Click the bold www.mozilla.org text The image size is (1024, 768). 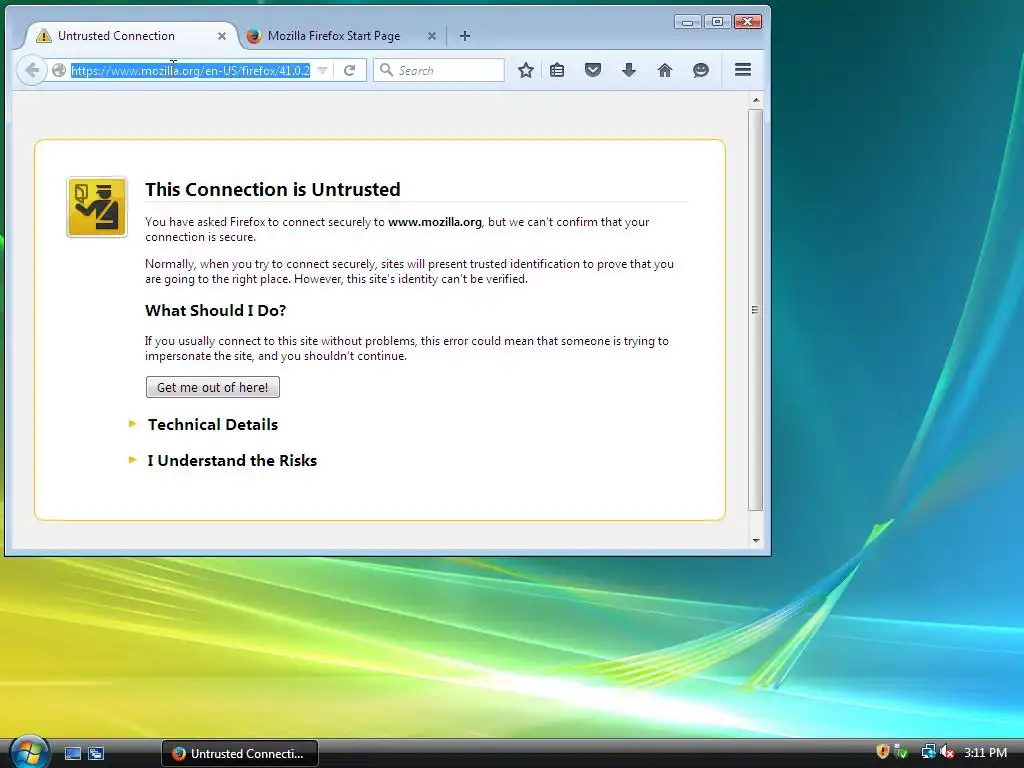(x=435, y=222)
